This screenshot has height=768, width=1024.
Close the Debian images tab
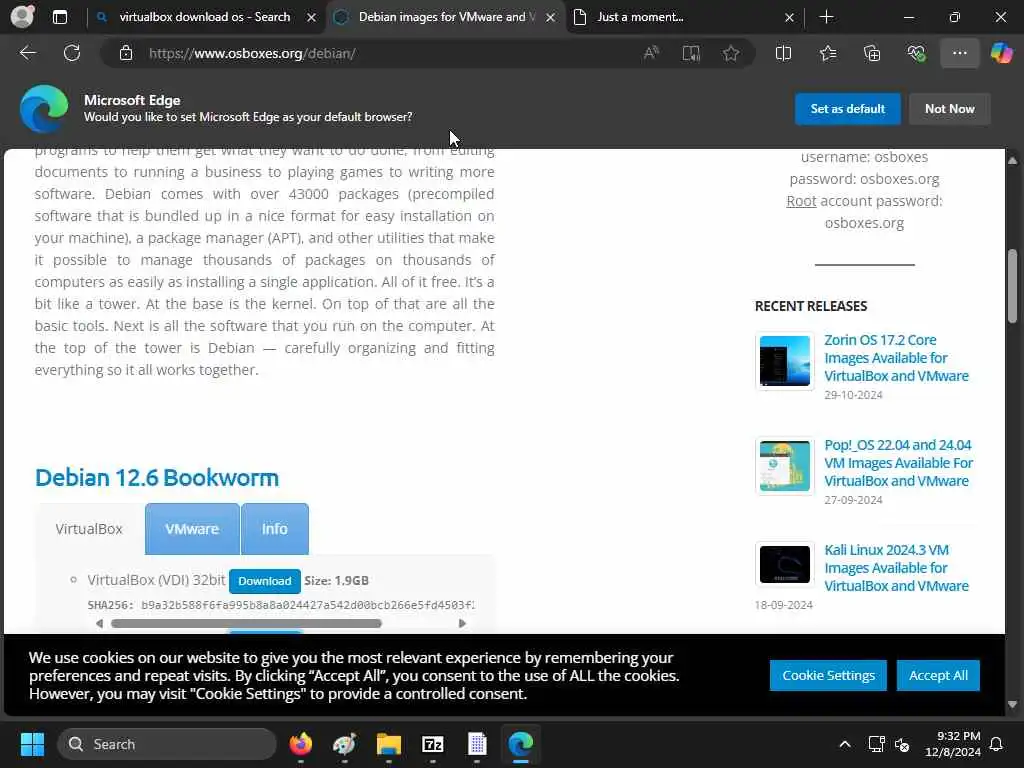[x=551, y=18]
